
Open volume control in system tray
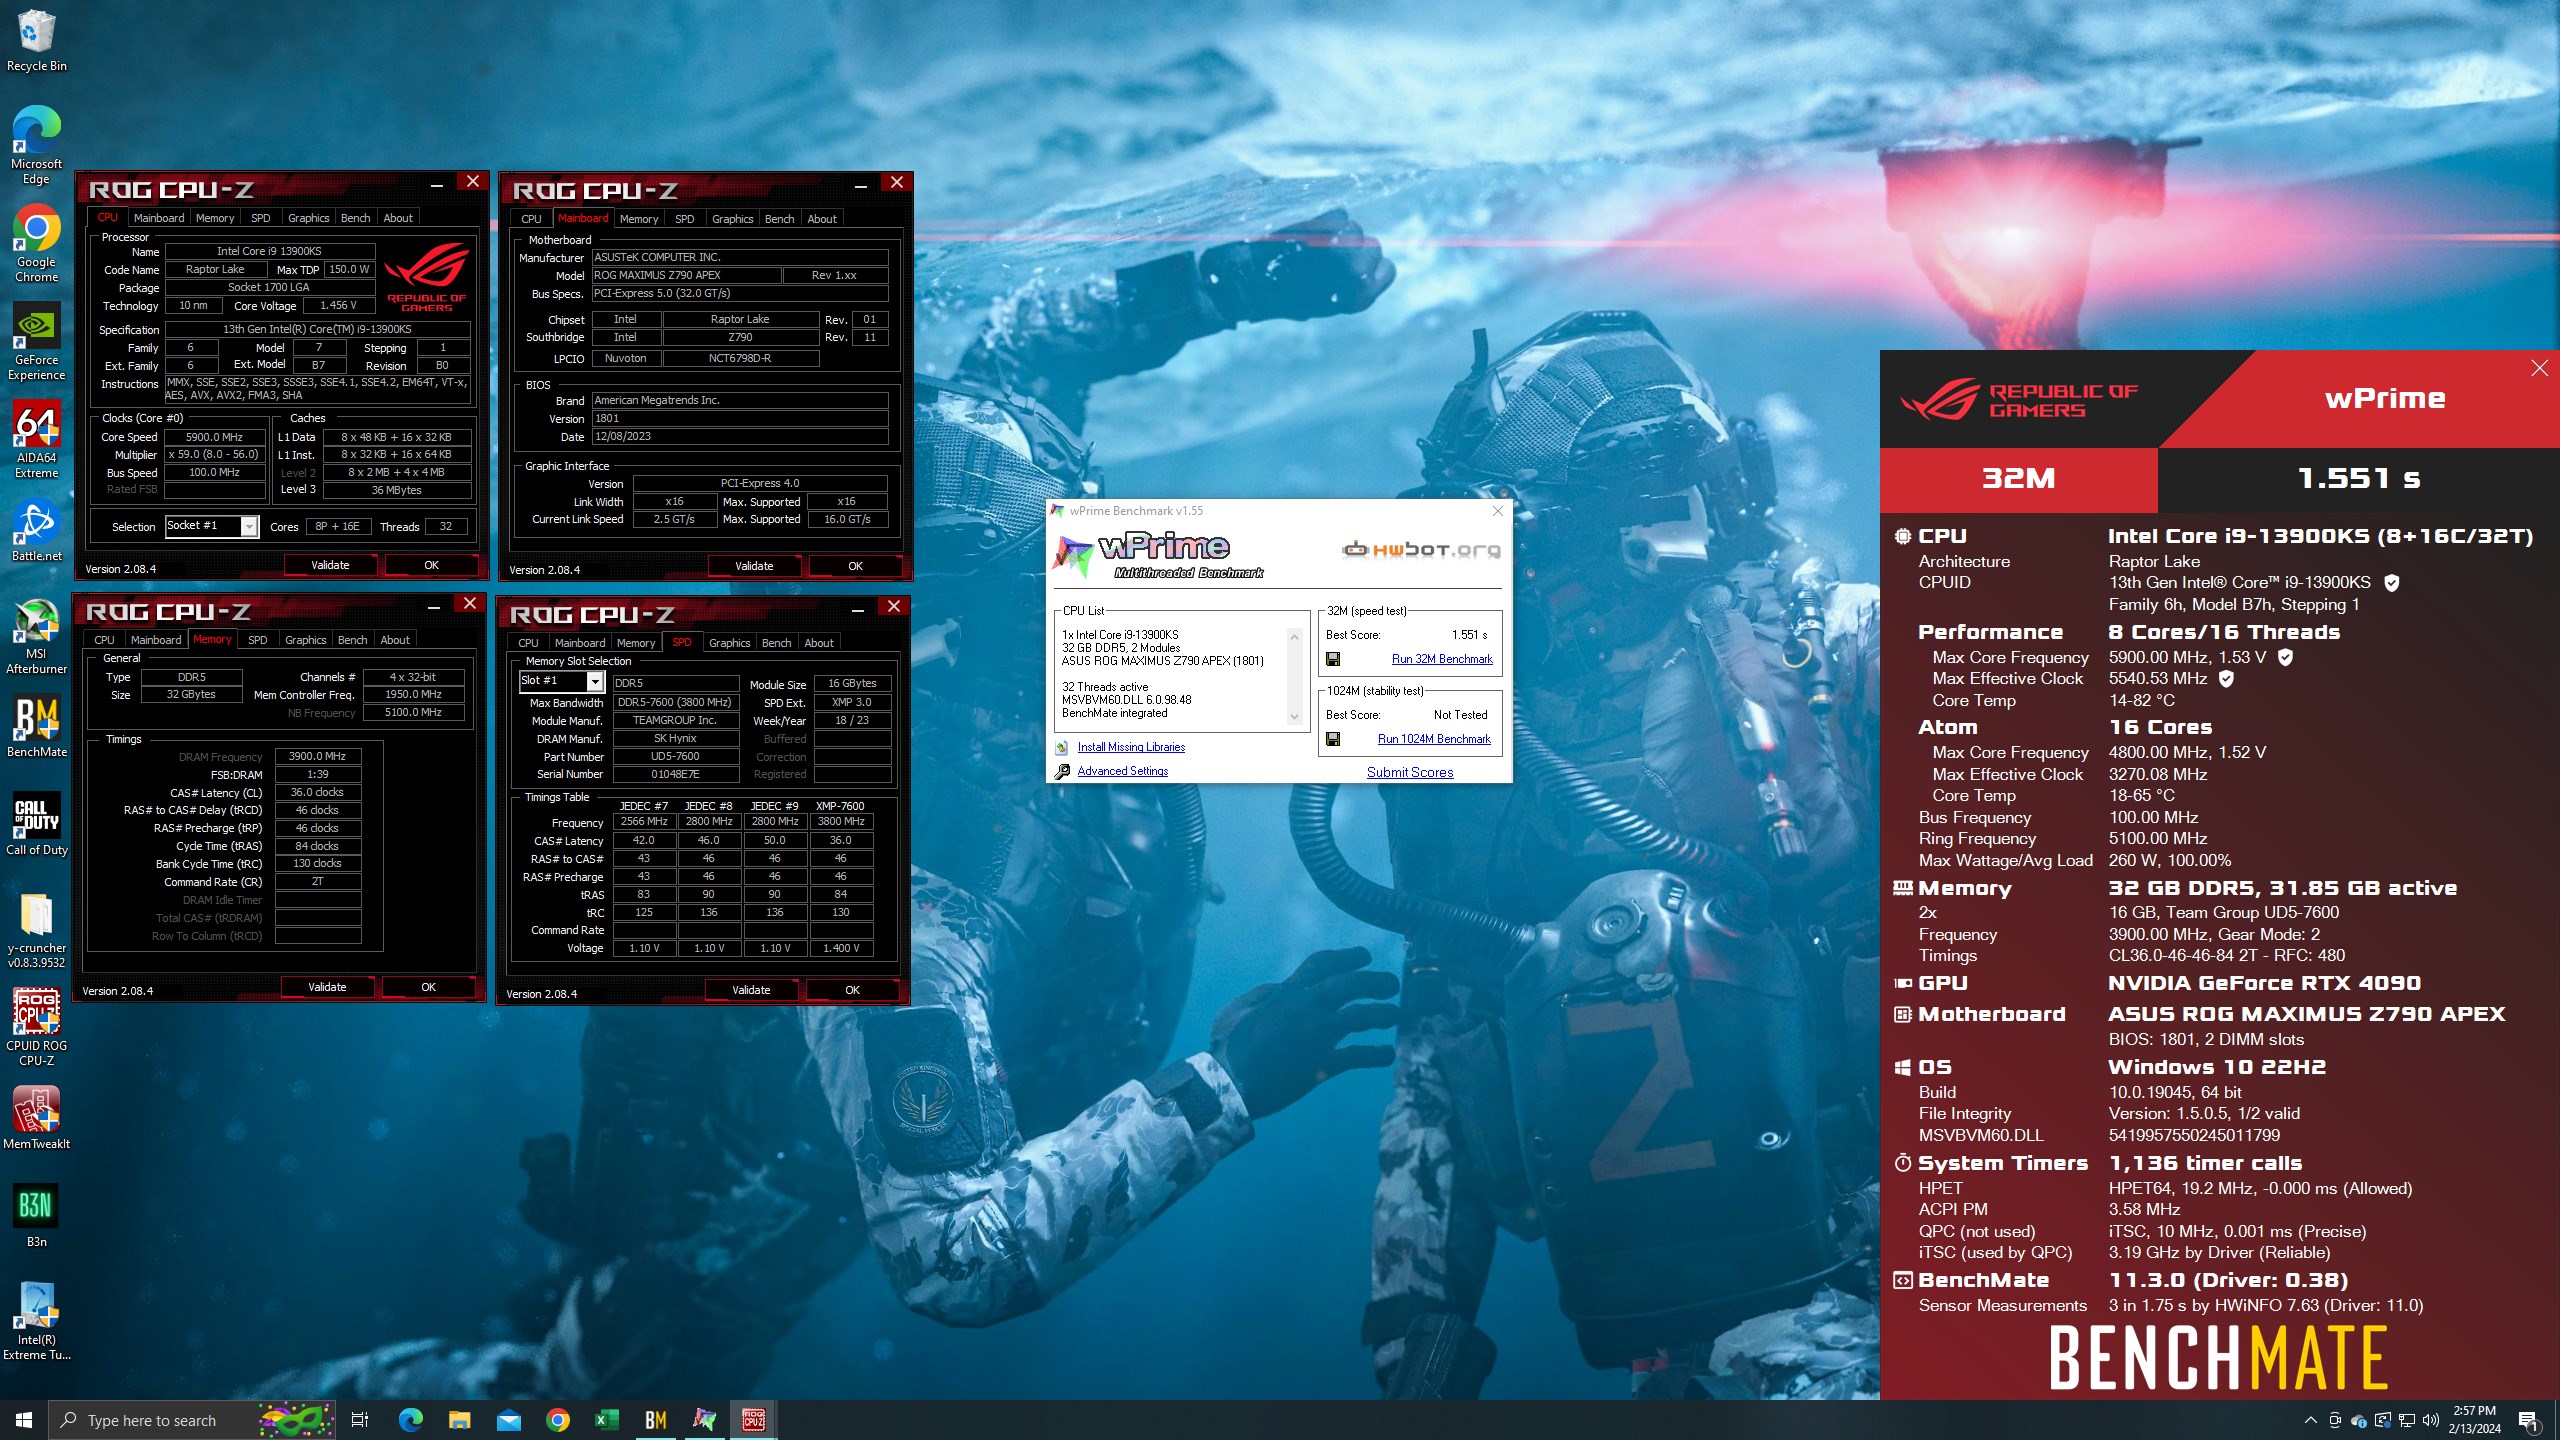point(2430,1420)
